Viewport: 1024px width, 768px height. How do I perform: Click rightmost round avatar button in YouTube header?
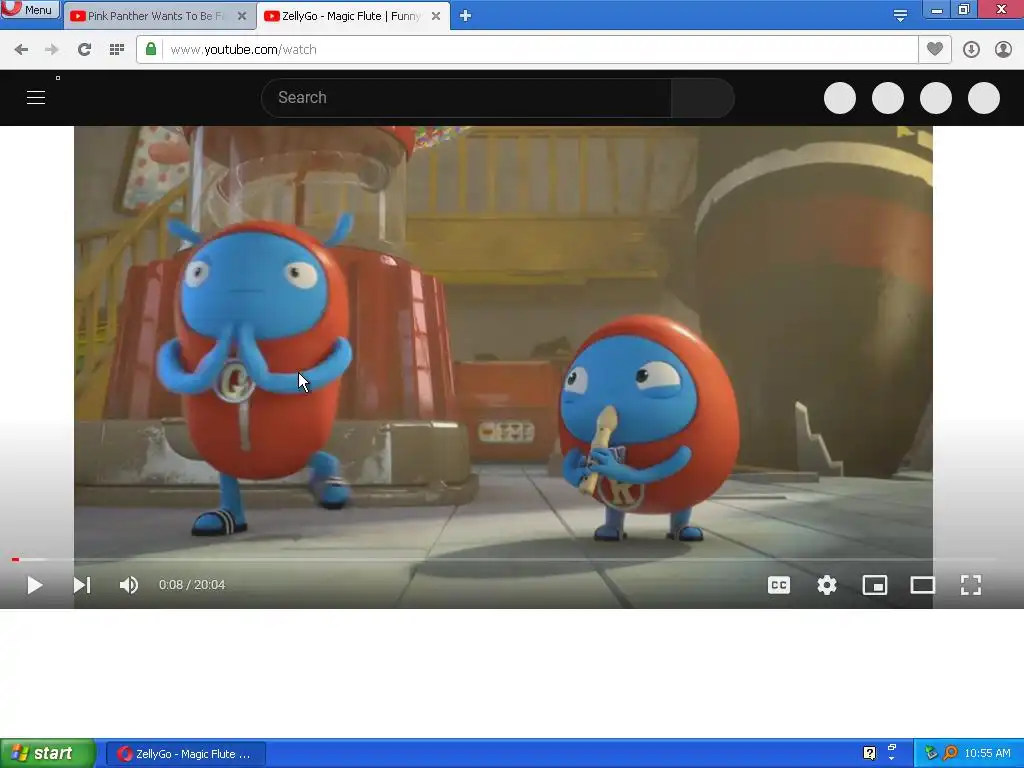(x=984, y=98)
